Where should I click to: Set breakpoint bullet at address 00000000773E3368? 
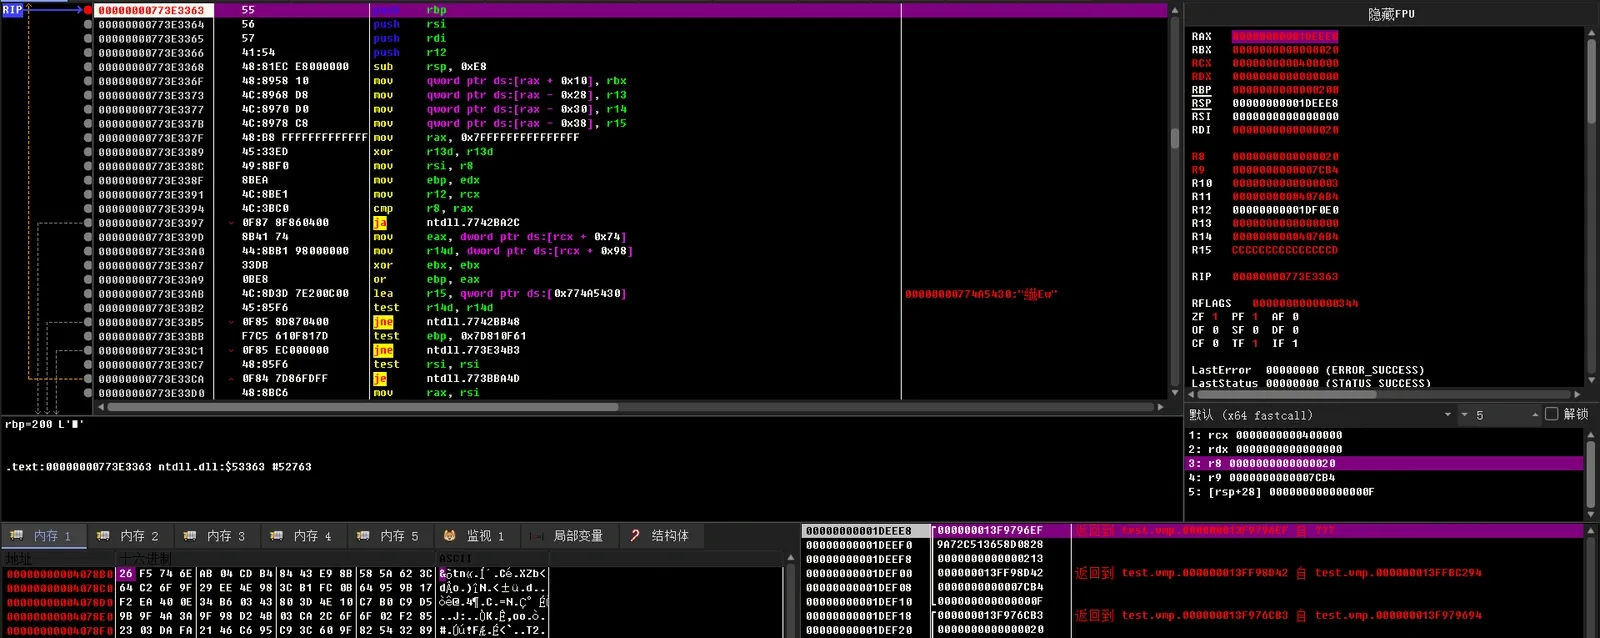[88, 67]
